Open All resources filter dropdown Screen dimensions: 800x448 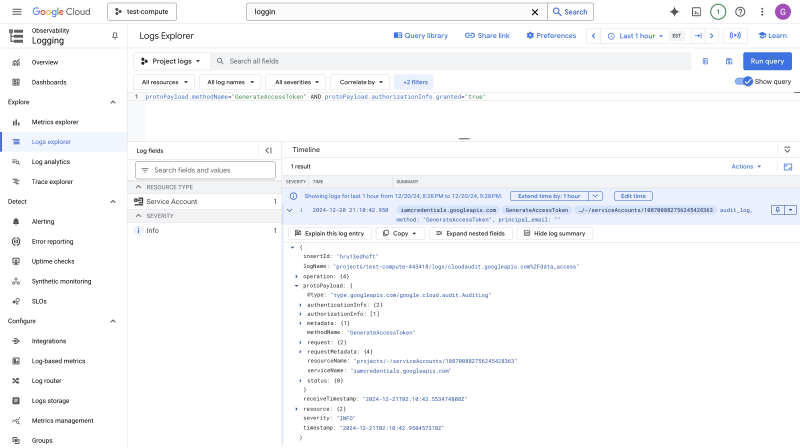click(164, 82)
